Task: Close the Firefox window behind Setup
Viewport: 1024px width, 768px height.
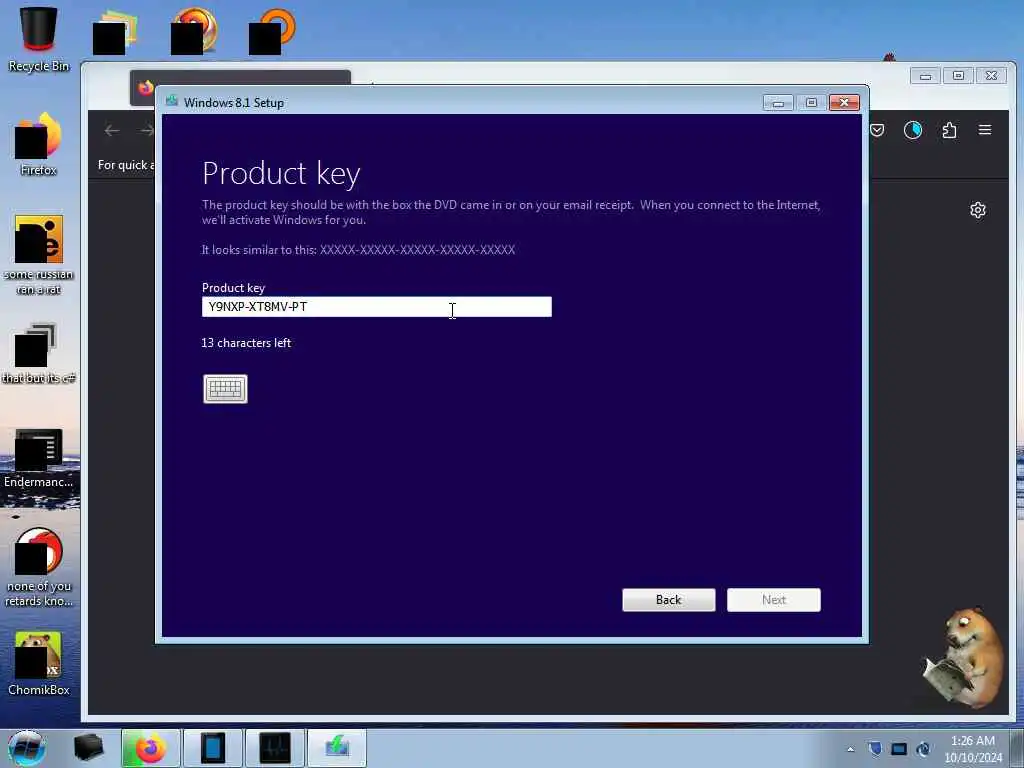Action: click(x=991, y=76)
